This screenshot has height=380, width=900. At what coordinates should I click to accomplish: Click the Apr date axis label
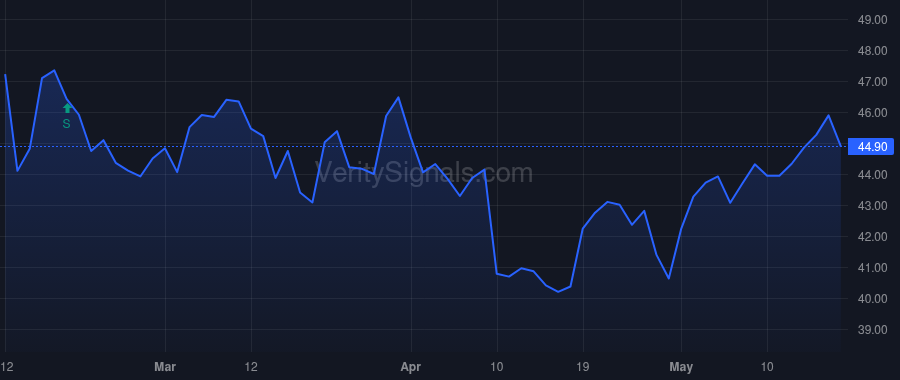[411, 367]
